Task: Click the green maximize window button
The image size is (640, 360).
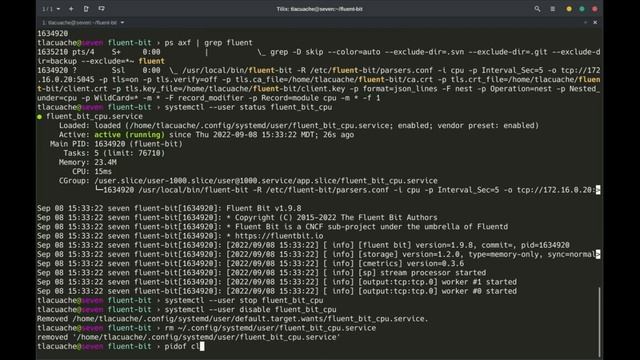Action: pos(582,9)
